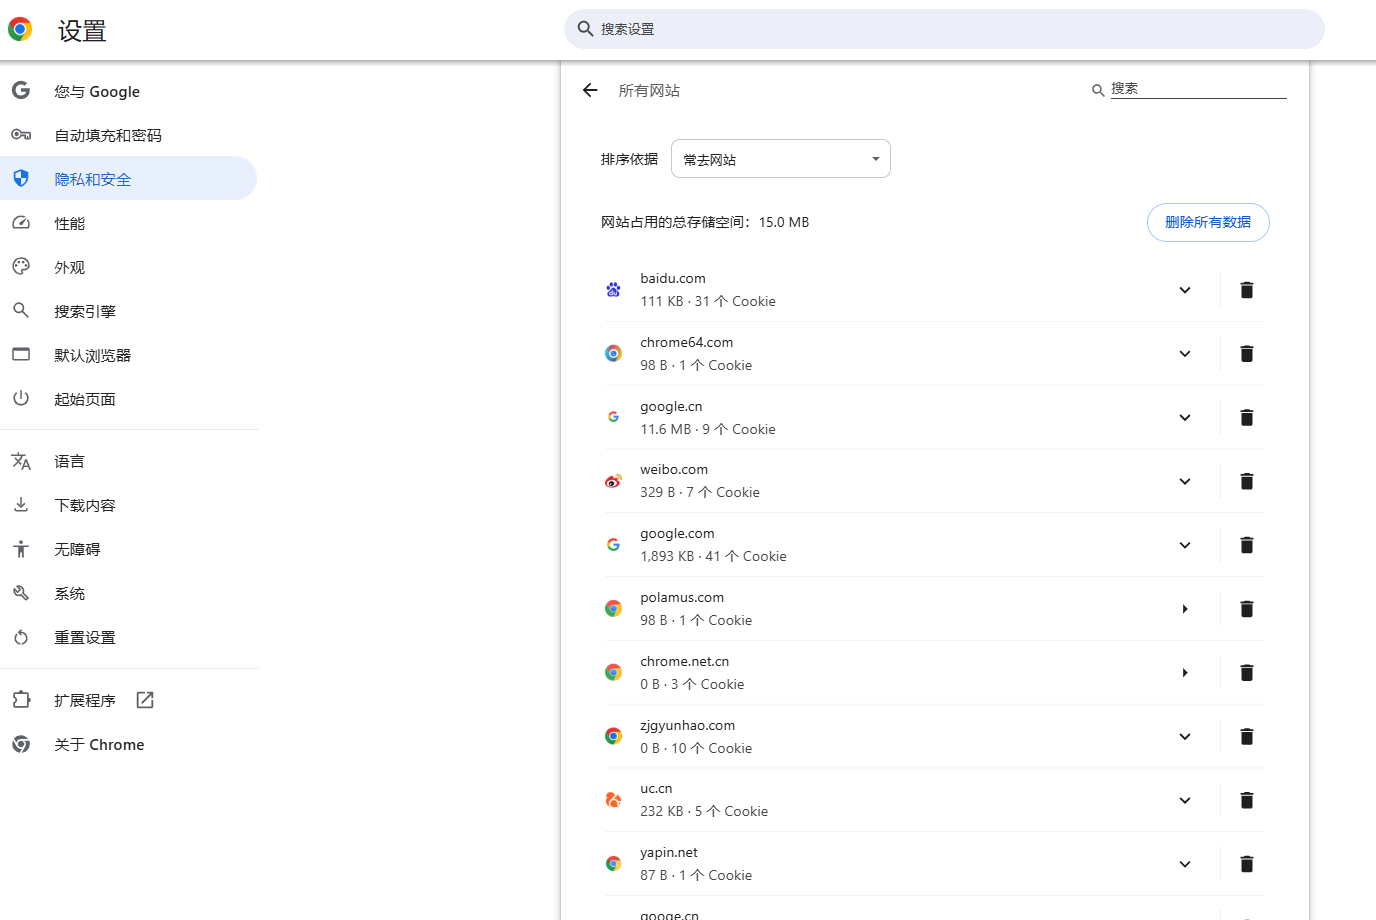This screenshot has height=920, width=1376.
Task: Expand the zjgyunhao.com row chevron
Action: pos(1184,737)
